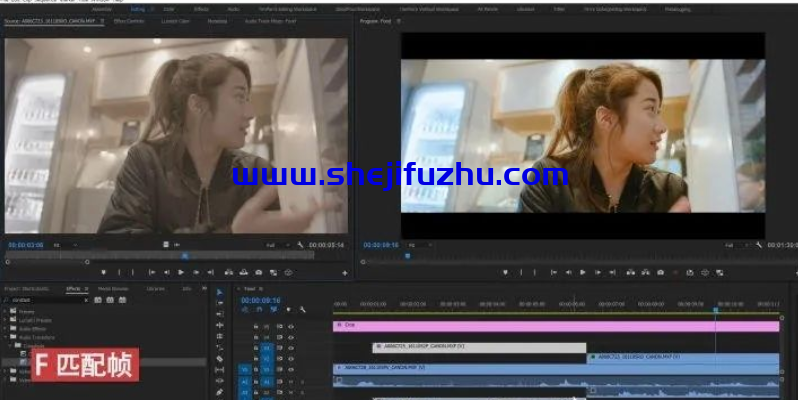Click Program monitor playhead marker

tap(408, 256)
